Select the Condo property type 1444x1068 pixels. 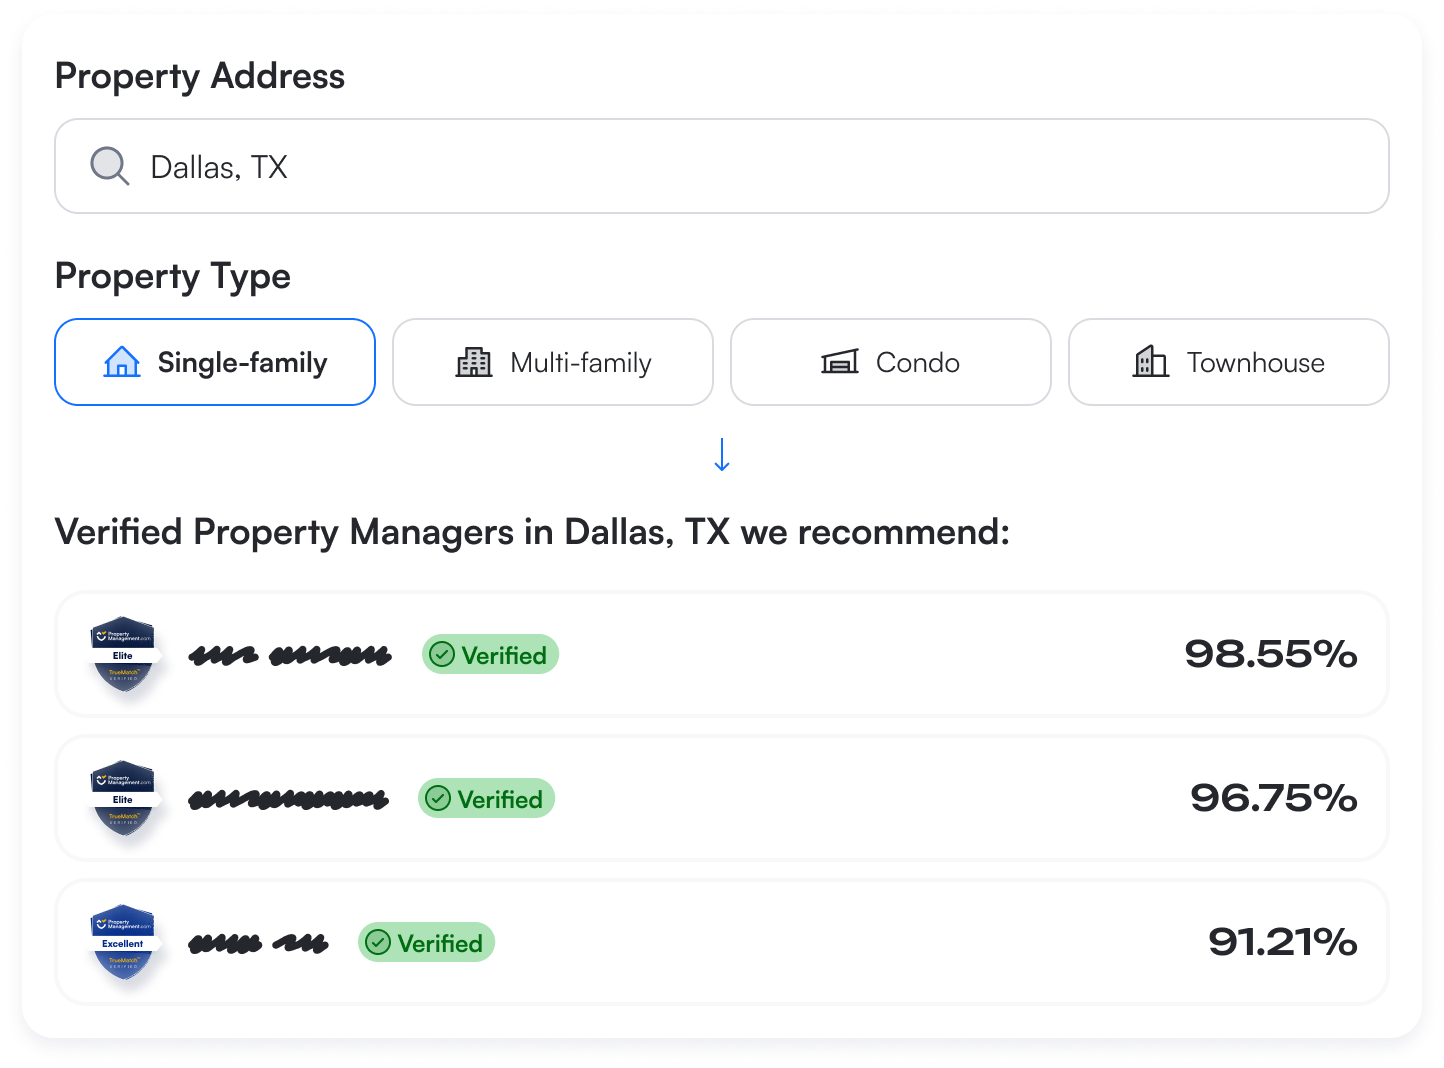[x=890, y=362]
